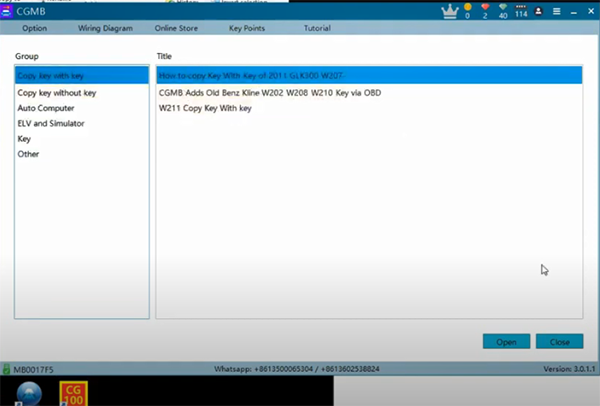Click the gold coin balance icon
The height and width of the screenshot is (406, 600).
click(x=466, y=10)
